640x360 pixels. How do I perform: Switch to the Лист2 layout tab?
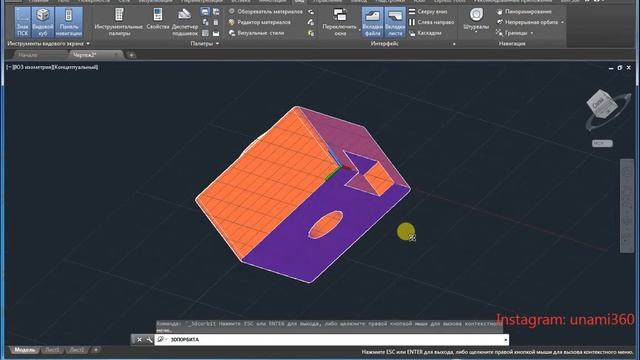click(76, 350)
